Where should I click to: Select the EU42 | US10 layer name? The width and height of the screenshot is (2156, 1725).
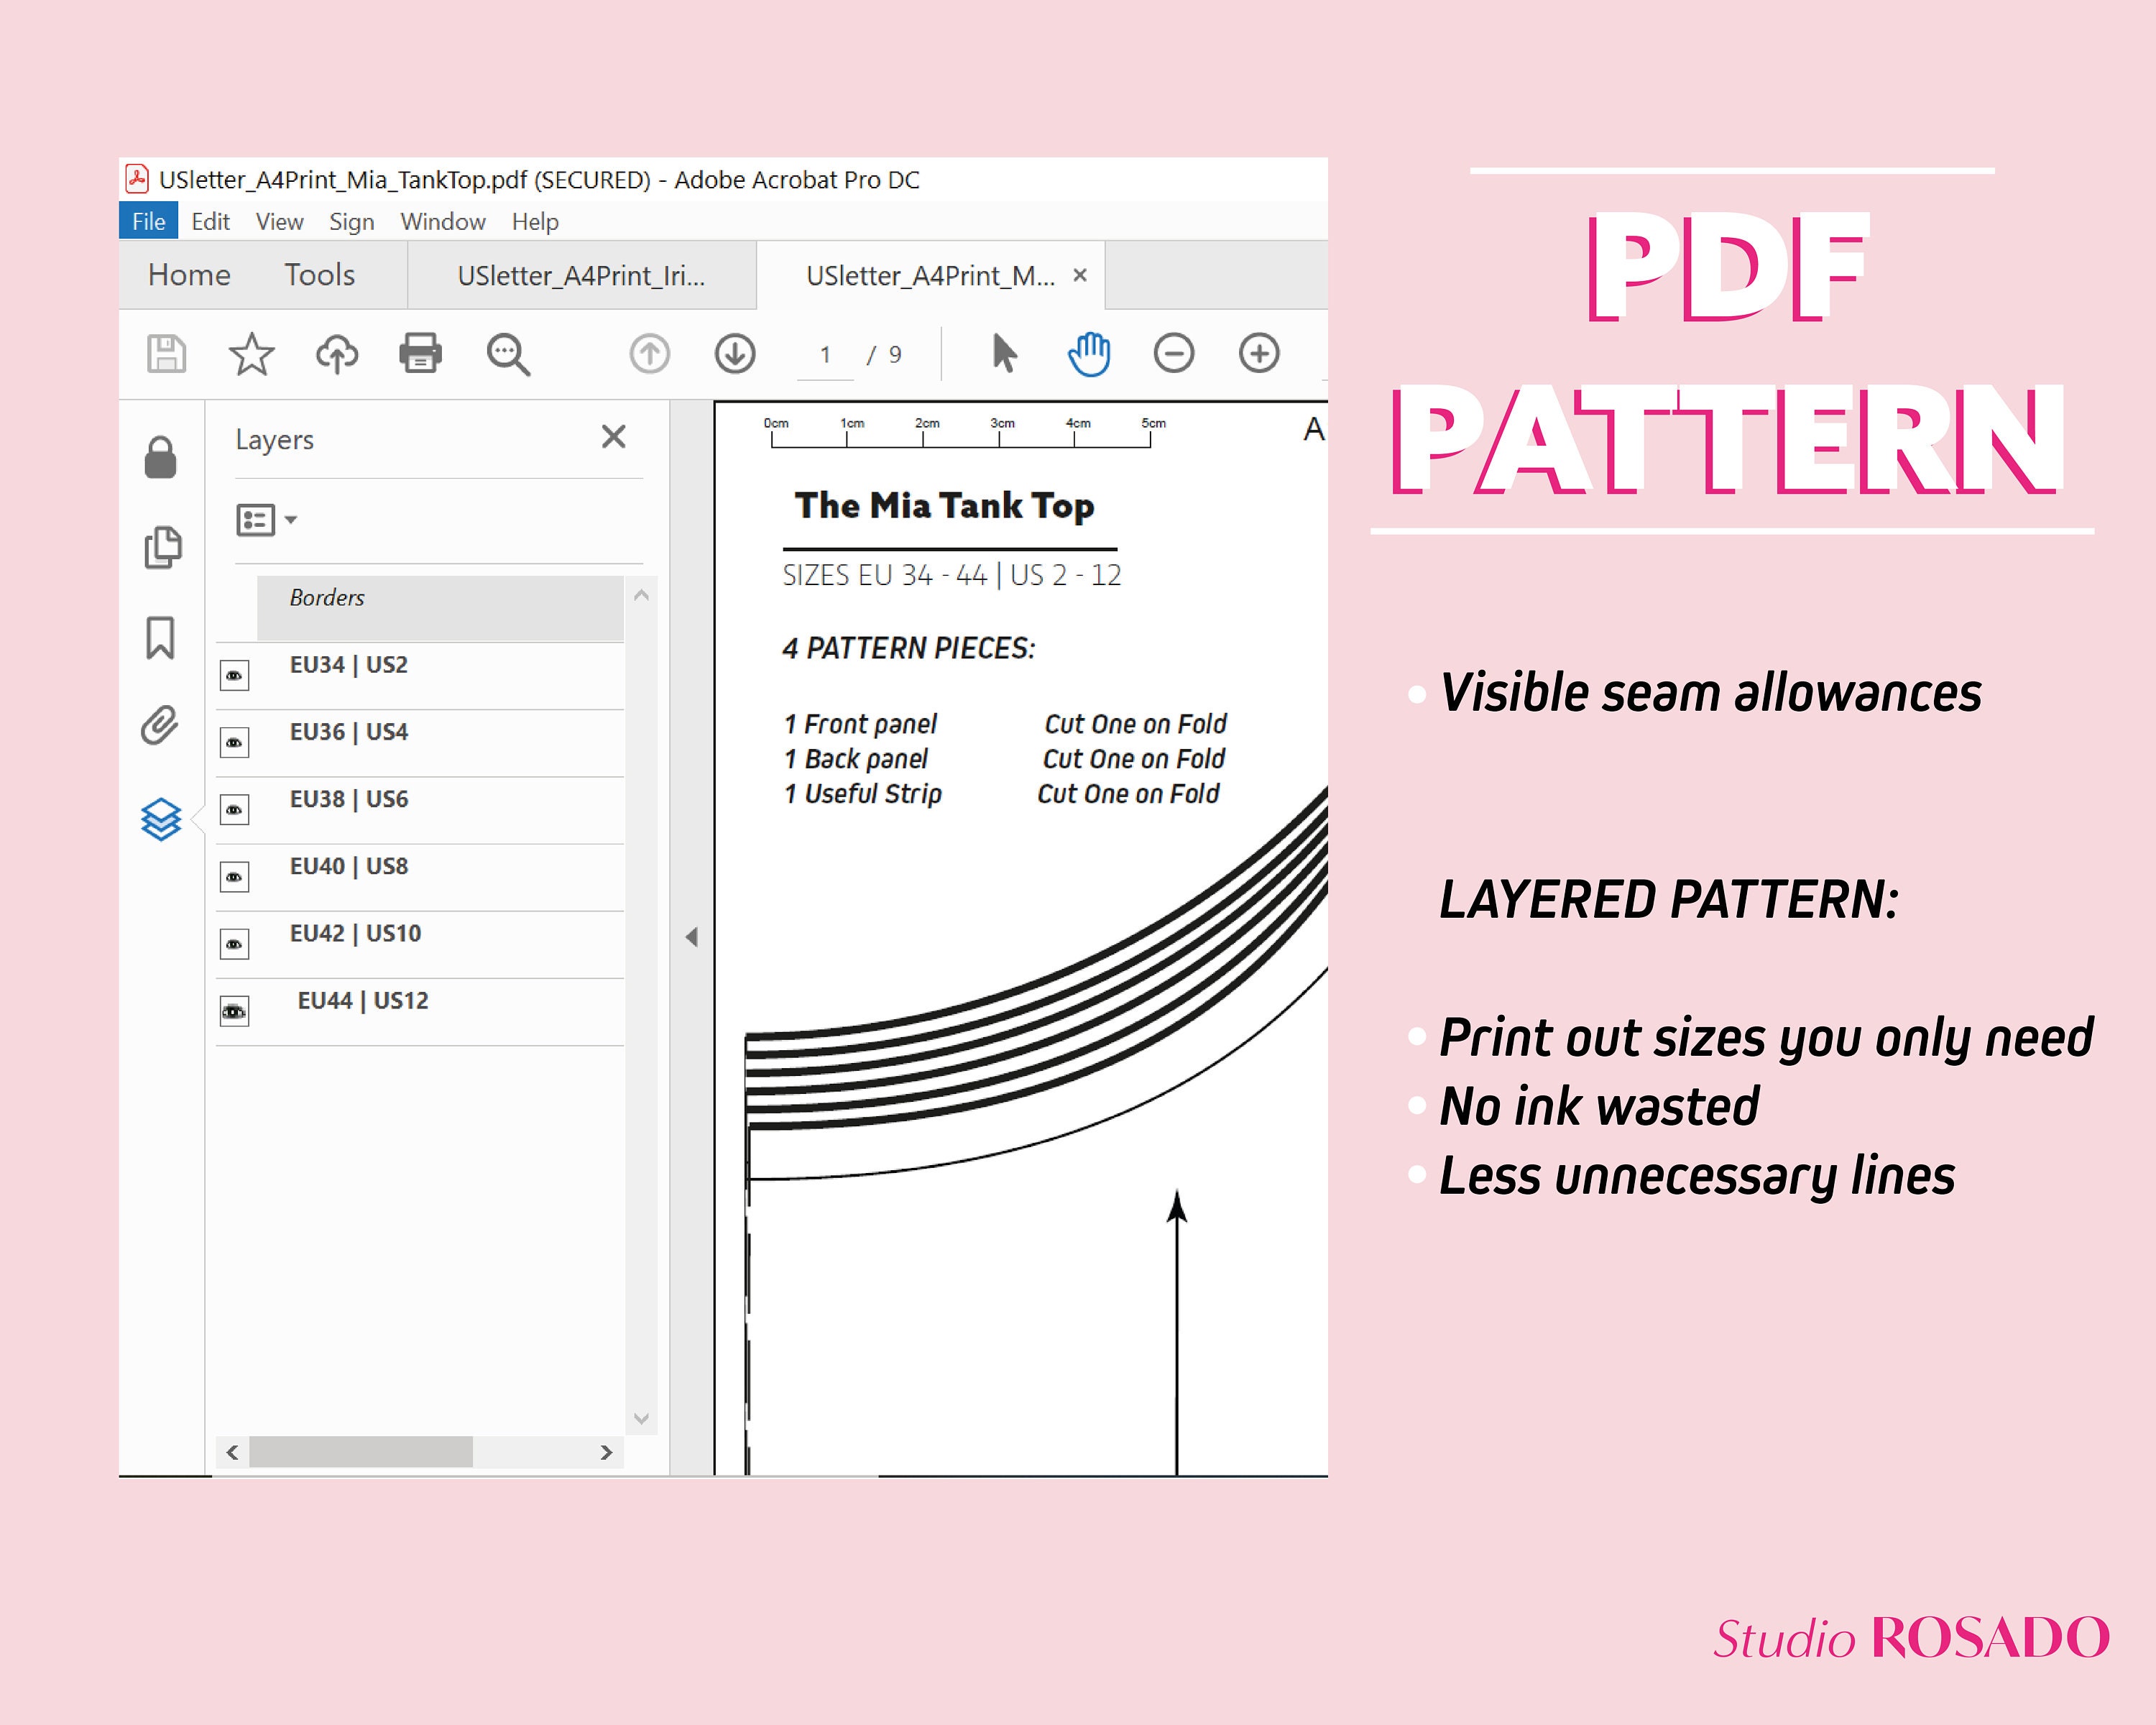[x=355, y=933]
